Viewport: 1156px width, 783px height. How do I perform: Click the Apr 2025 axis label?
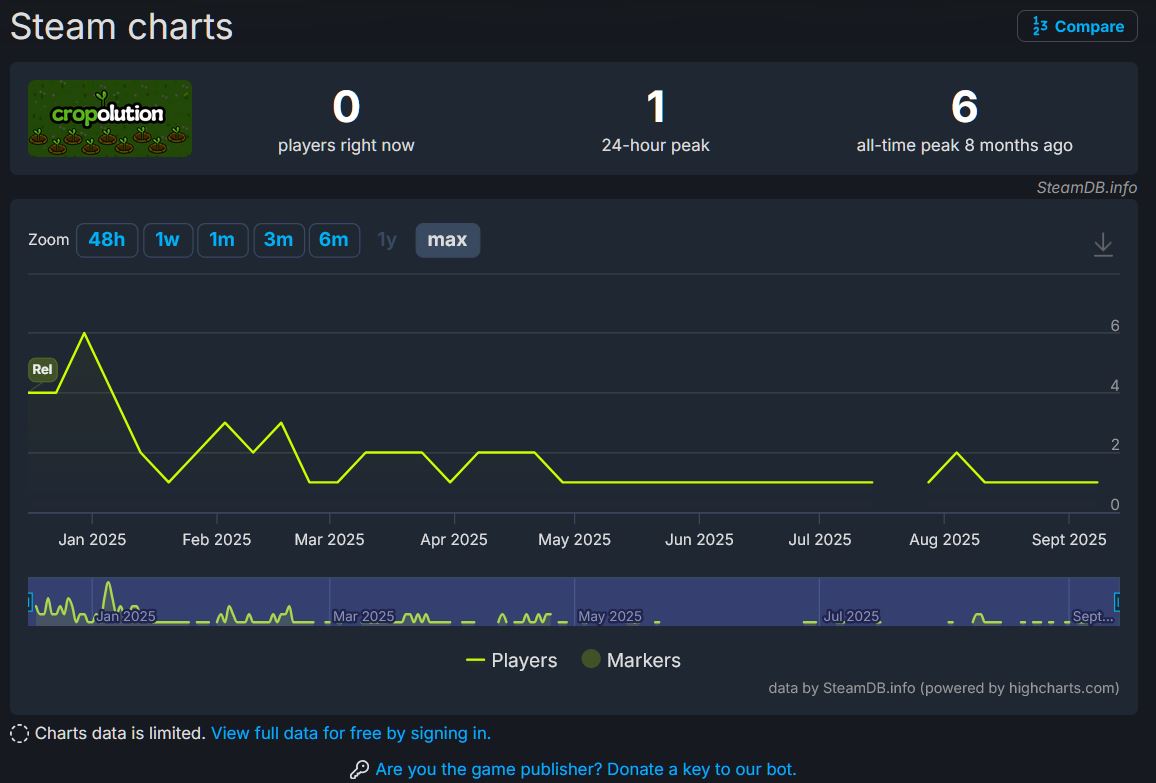(x=454, y=540)
